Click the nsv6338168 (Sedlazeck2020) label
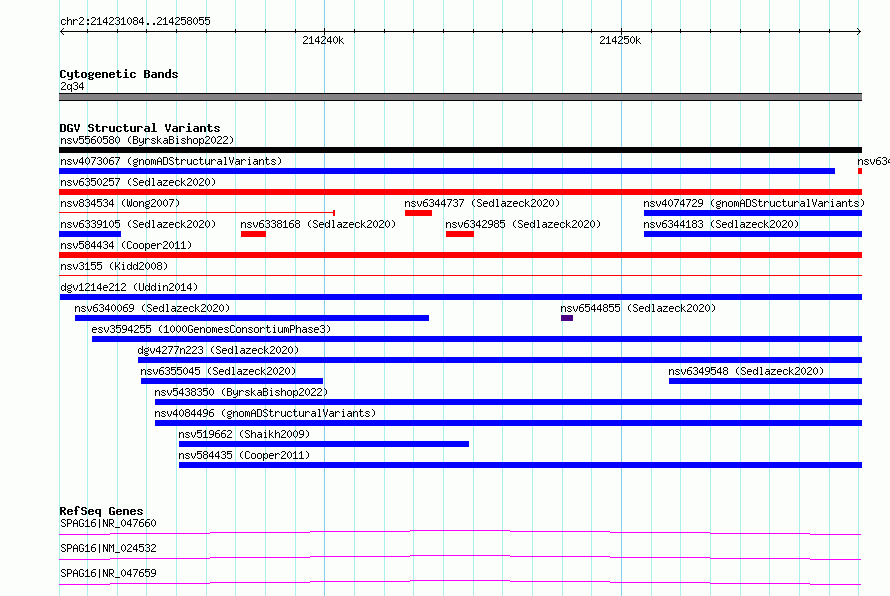Screen dimensions: 890x596 (318, 224)
